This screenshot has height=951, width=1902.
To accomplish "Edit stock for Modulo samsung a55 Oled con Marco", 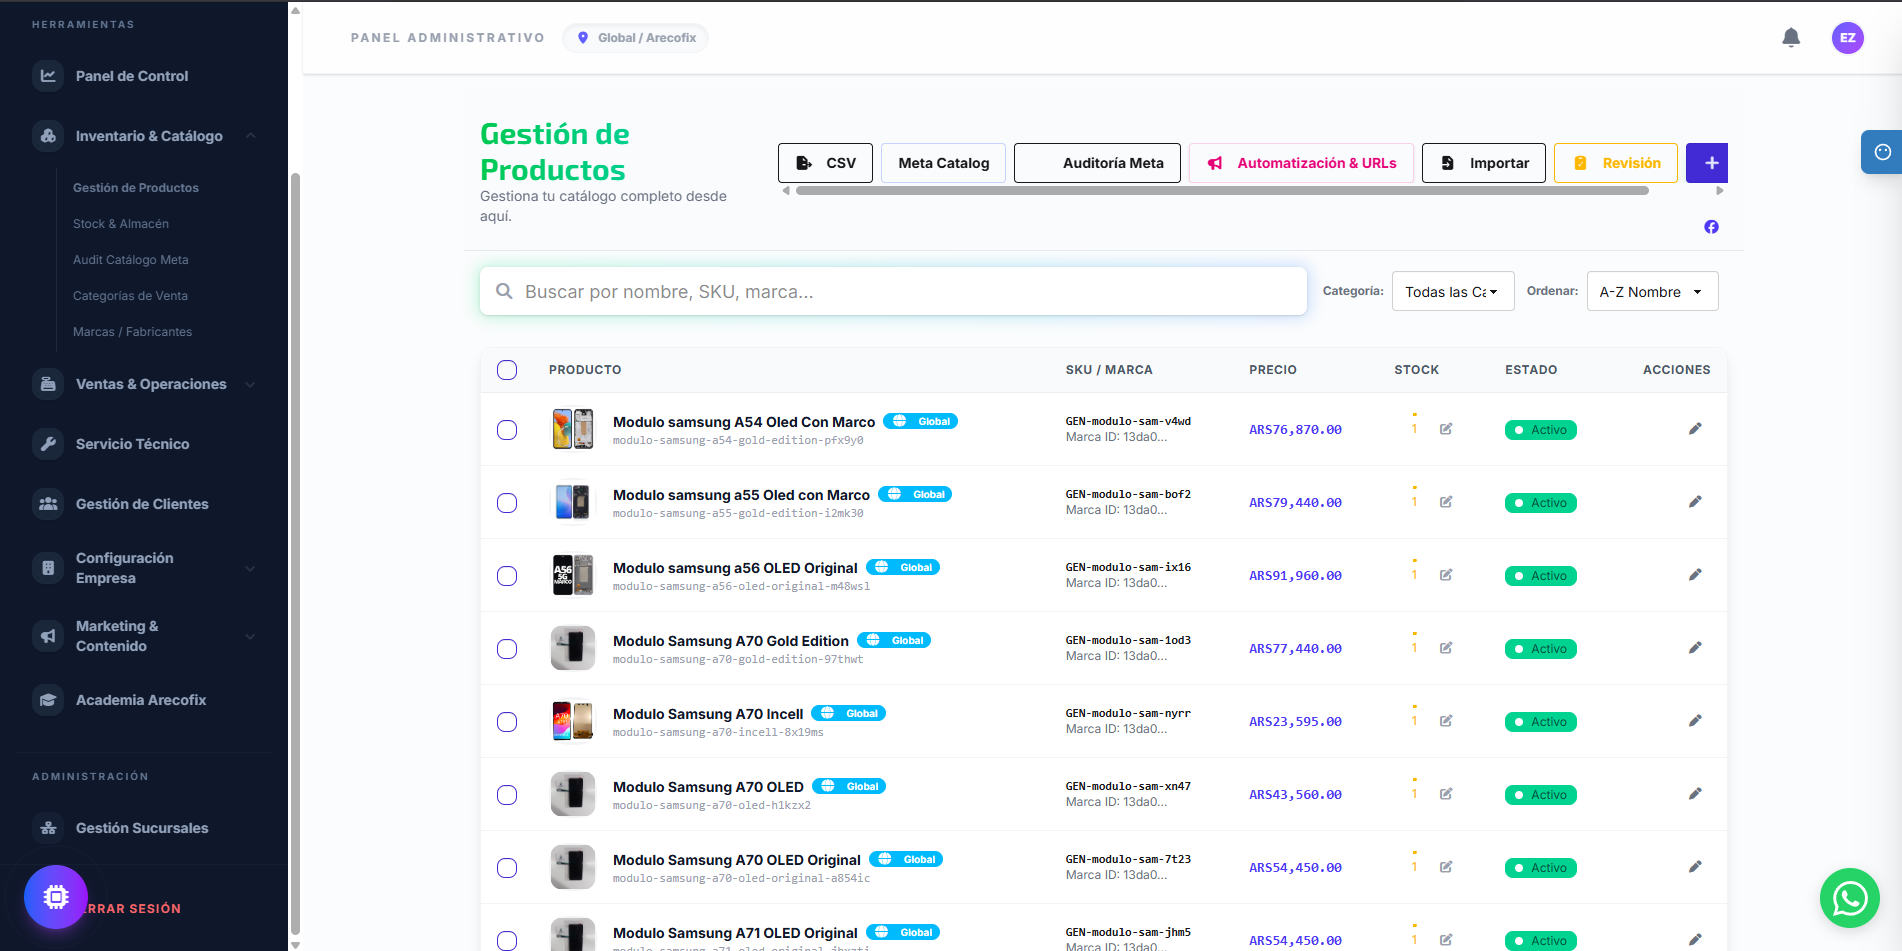I will [x=1446, y=502].
